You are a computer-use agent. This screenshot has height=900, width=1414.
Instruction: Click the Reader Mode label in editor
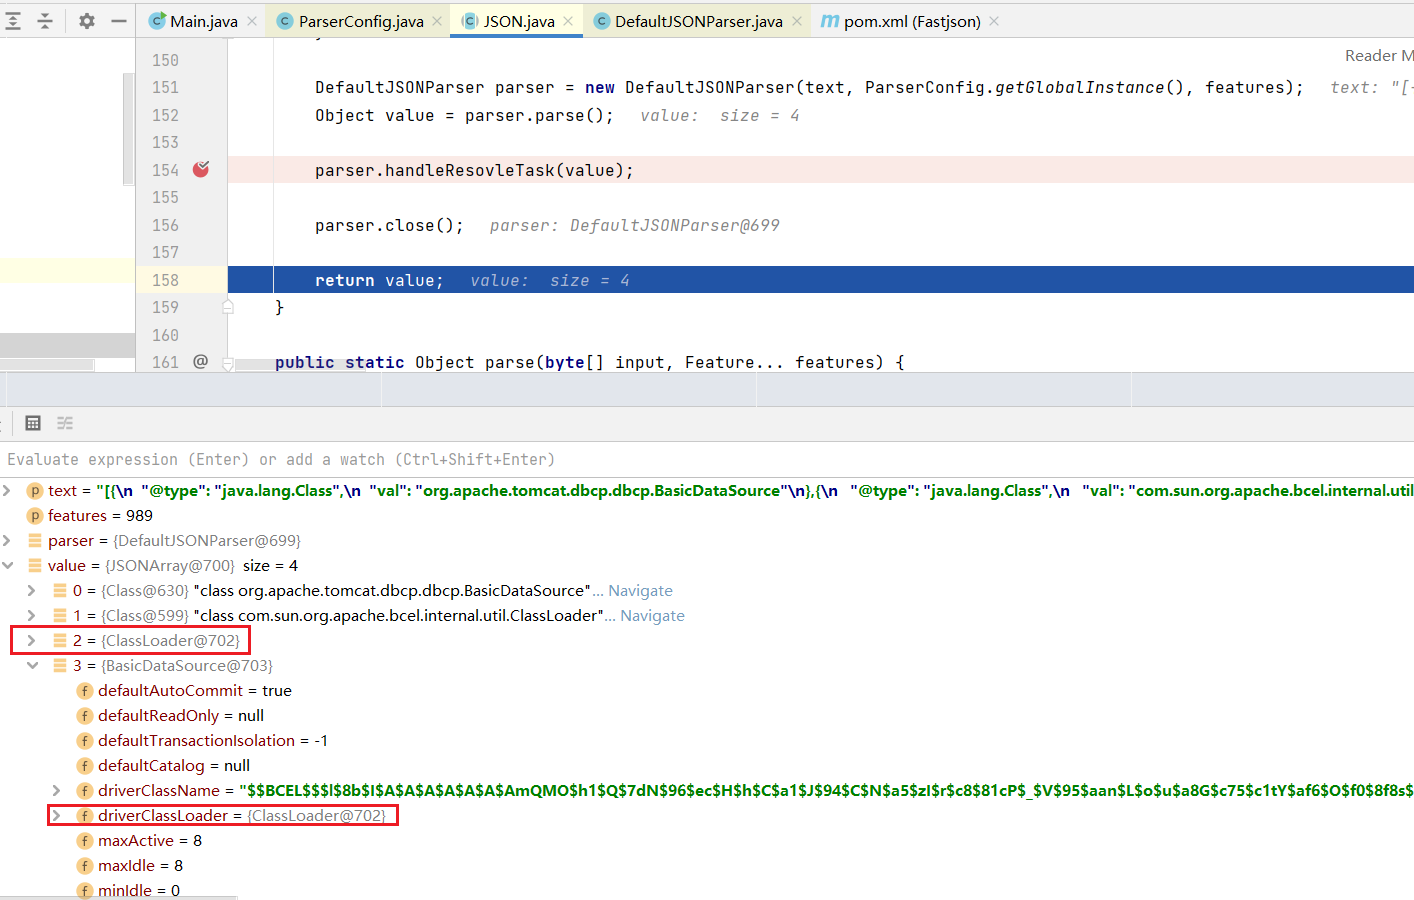click(x=1379, y=56)
